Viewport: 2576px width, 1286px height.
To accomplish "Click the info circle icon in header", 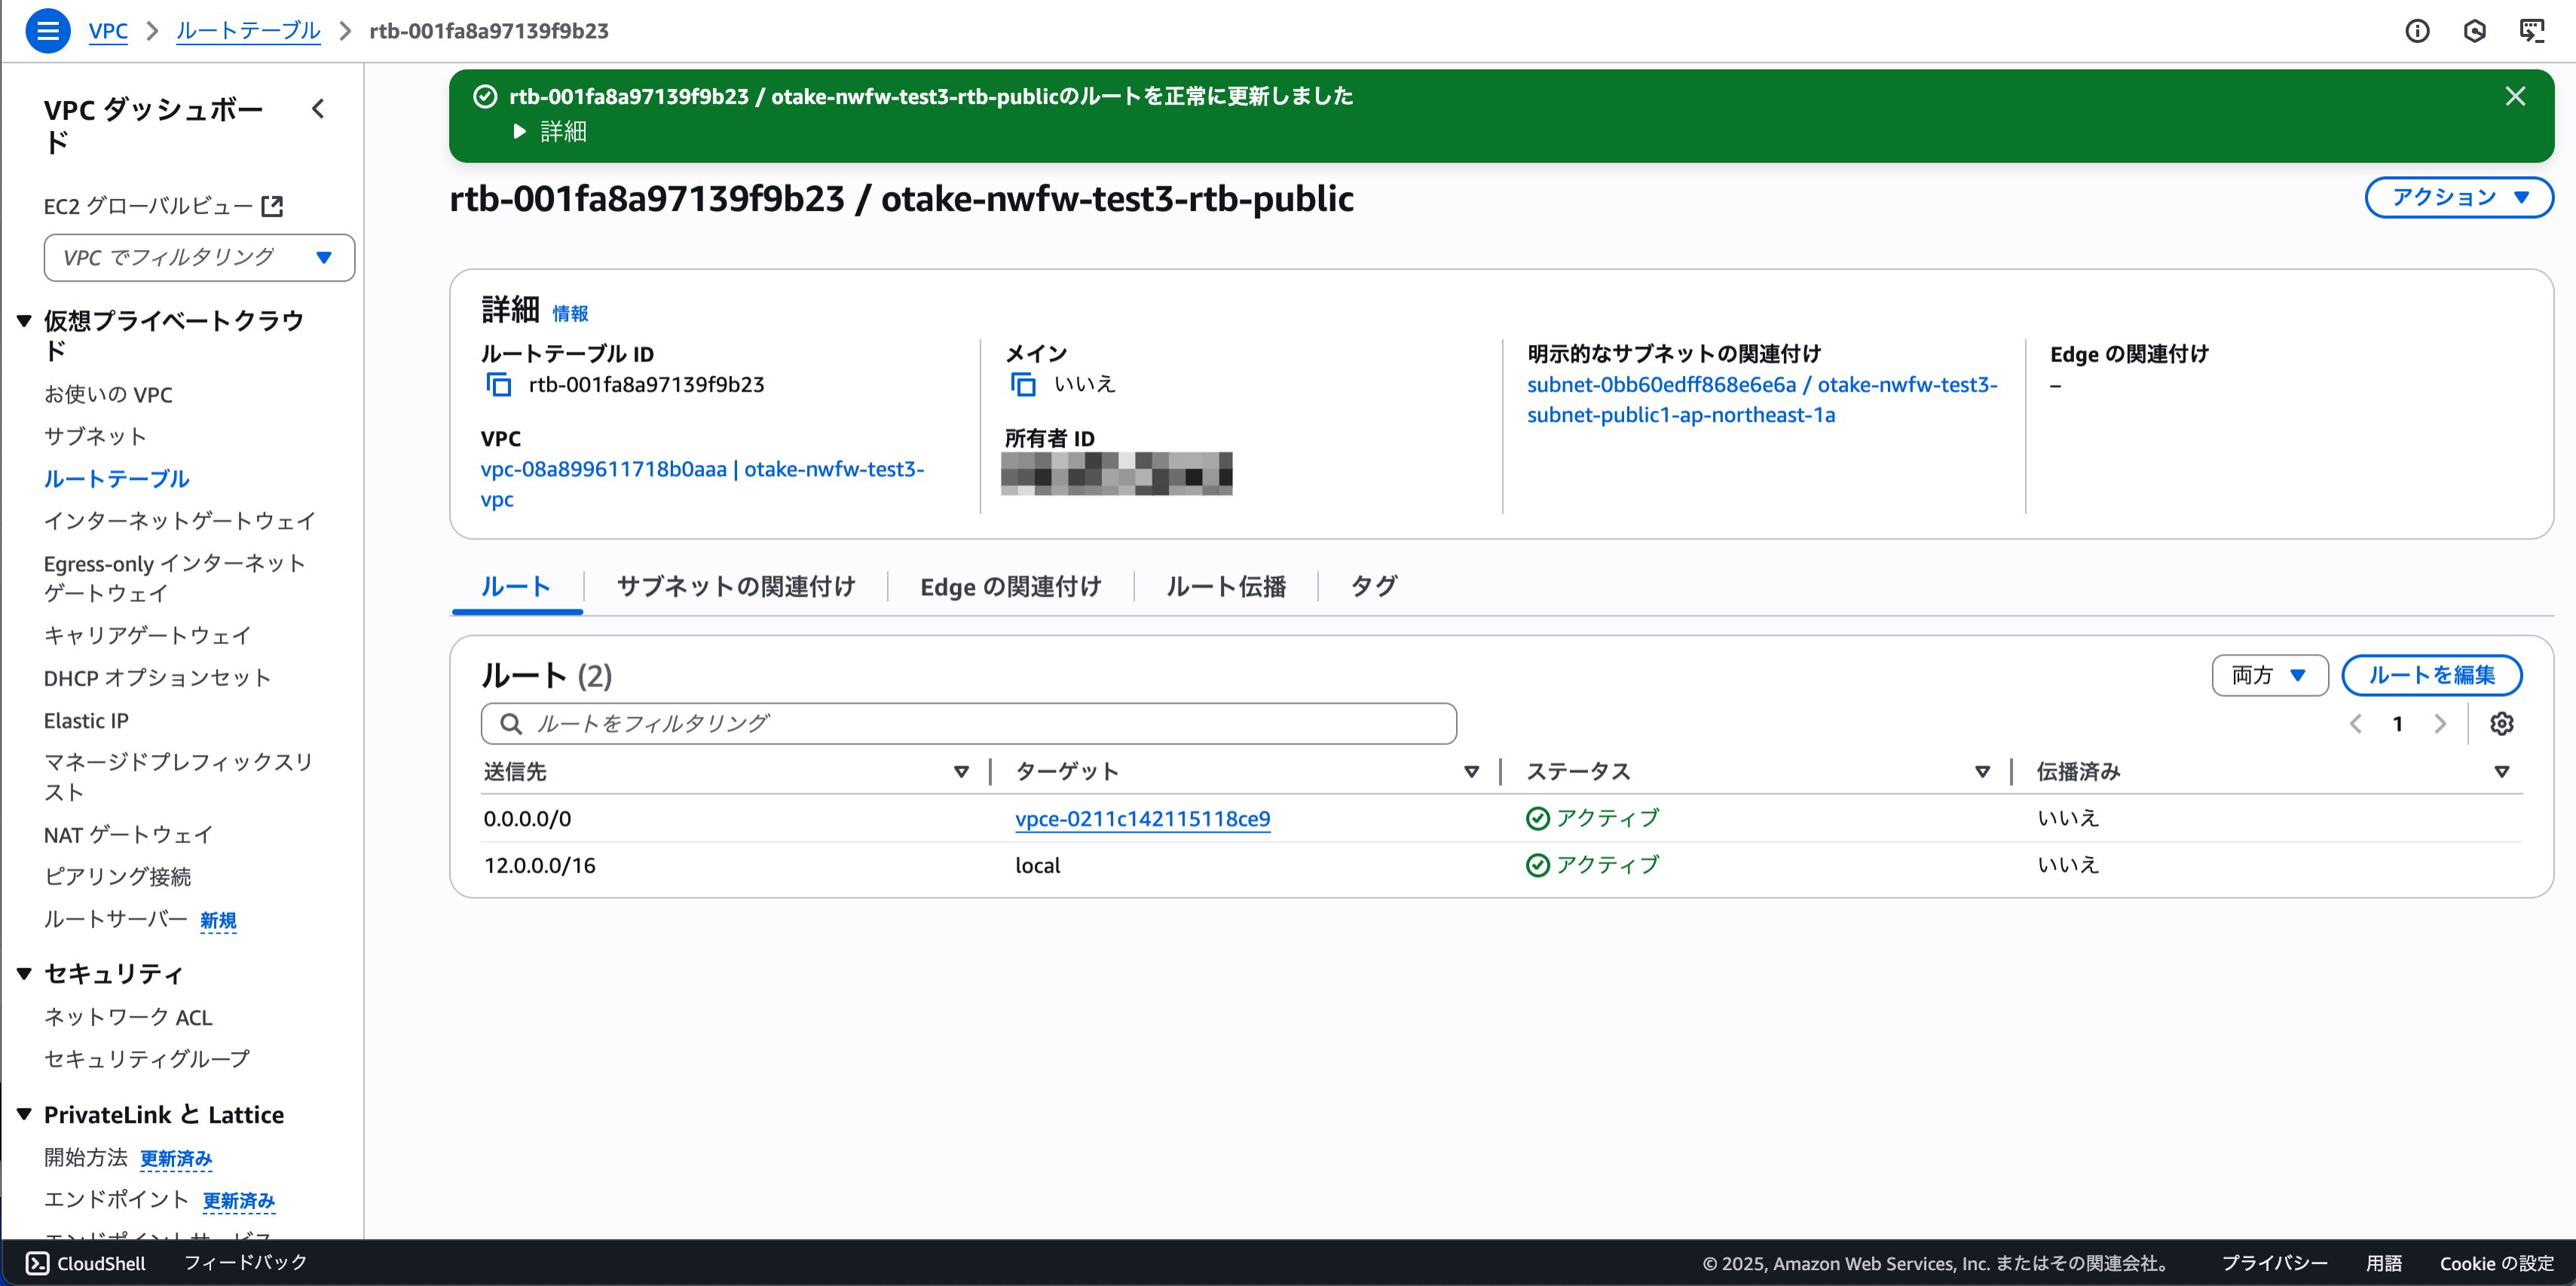I will tap(2417, 31).
